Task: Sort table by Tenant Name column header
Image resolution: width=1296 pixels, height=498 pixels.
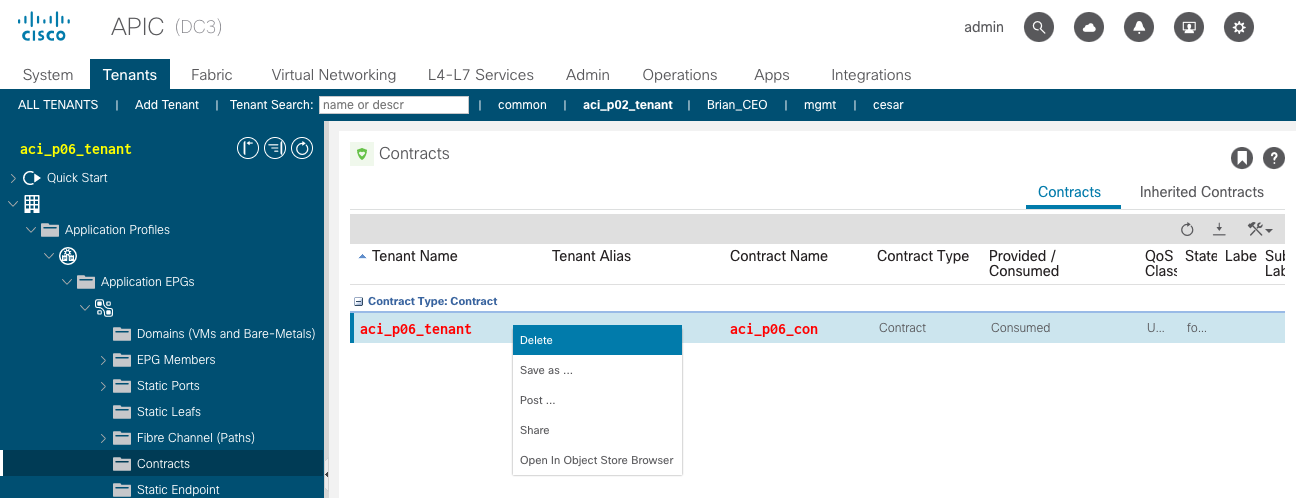Action: tap(414, 256)
